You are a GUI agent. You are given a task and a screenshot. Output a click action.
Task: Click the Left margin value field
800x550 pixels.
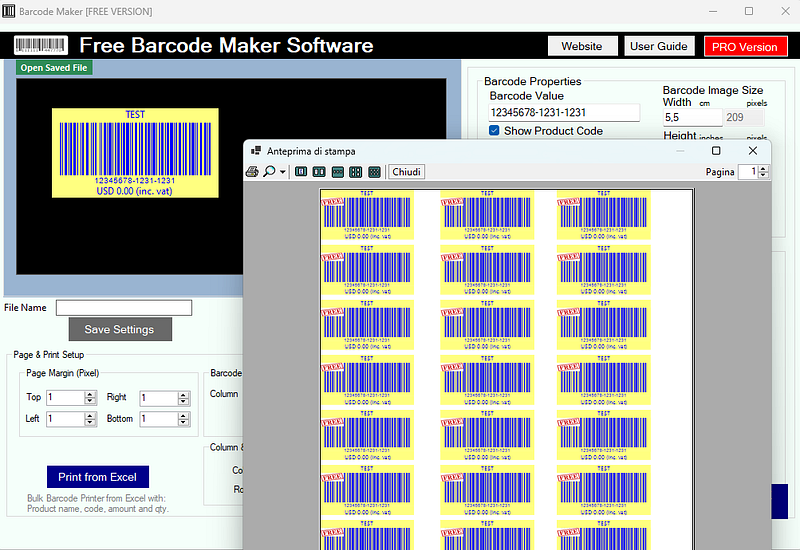click(65, 419)
